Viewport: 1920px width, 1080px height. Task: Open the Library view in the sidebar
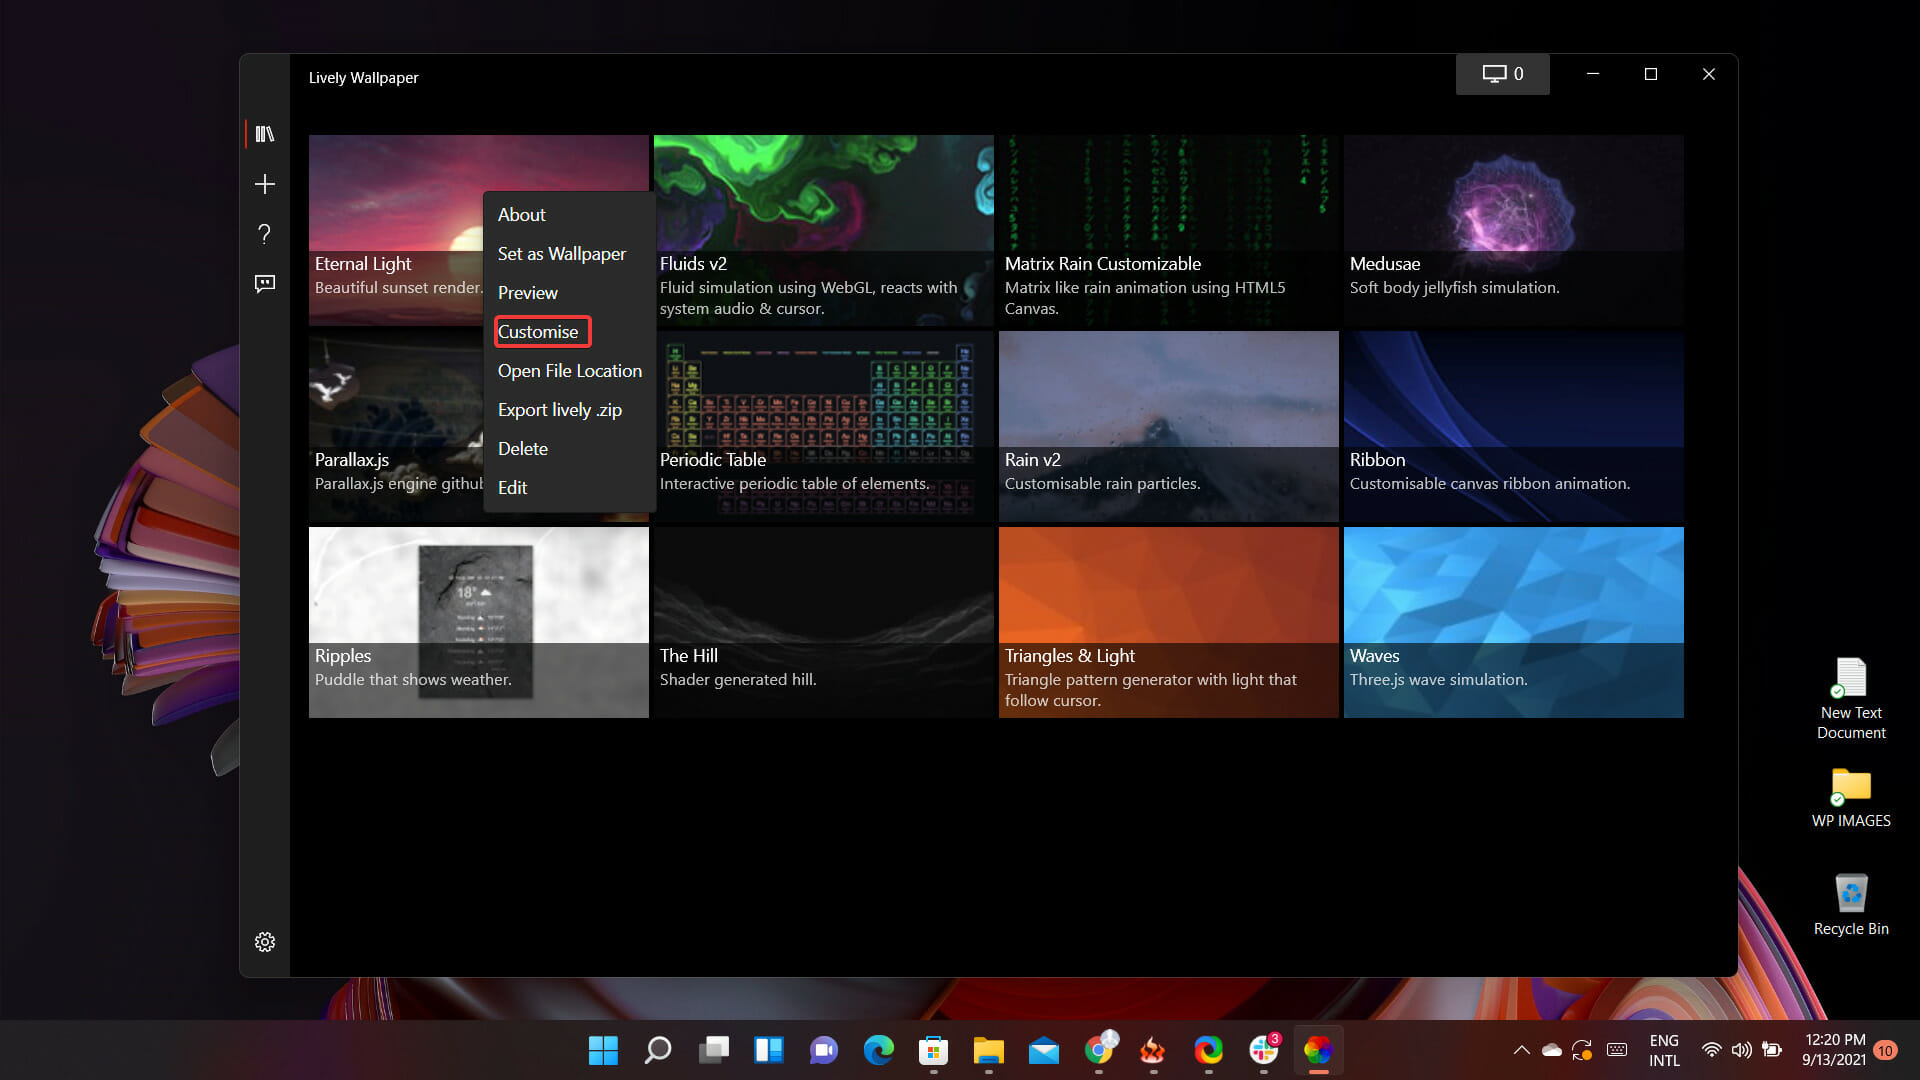[264, 133]
